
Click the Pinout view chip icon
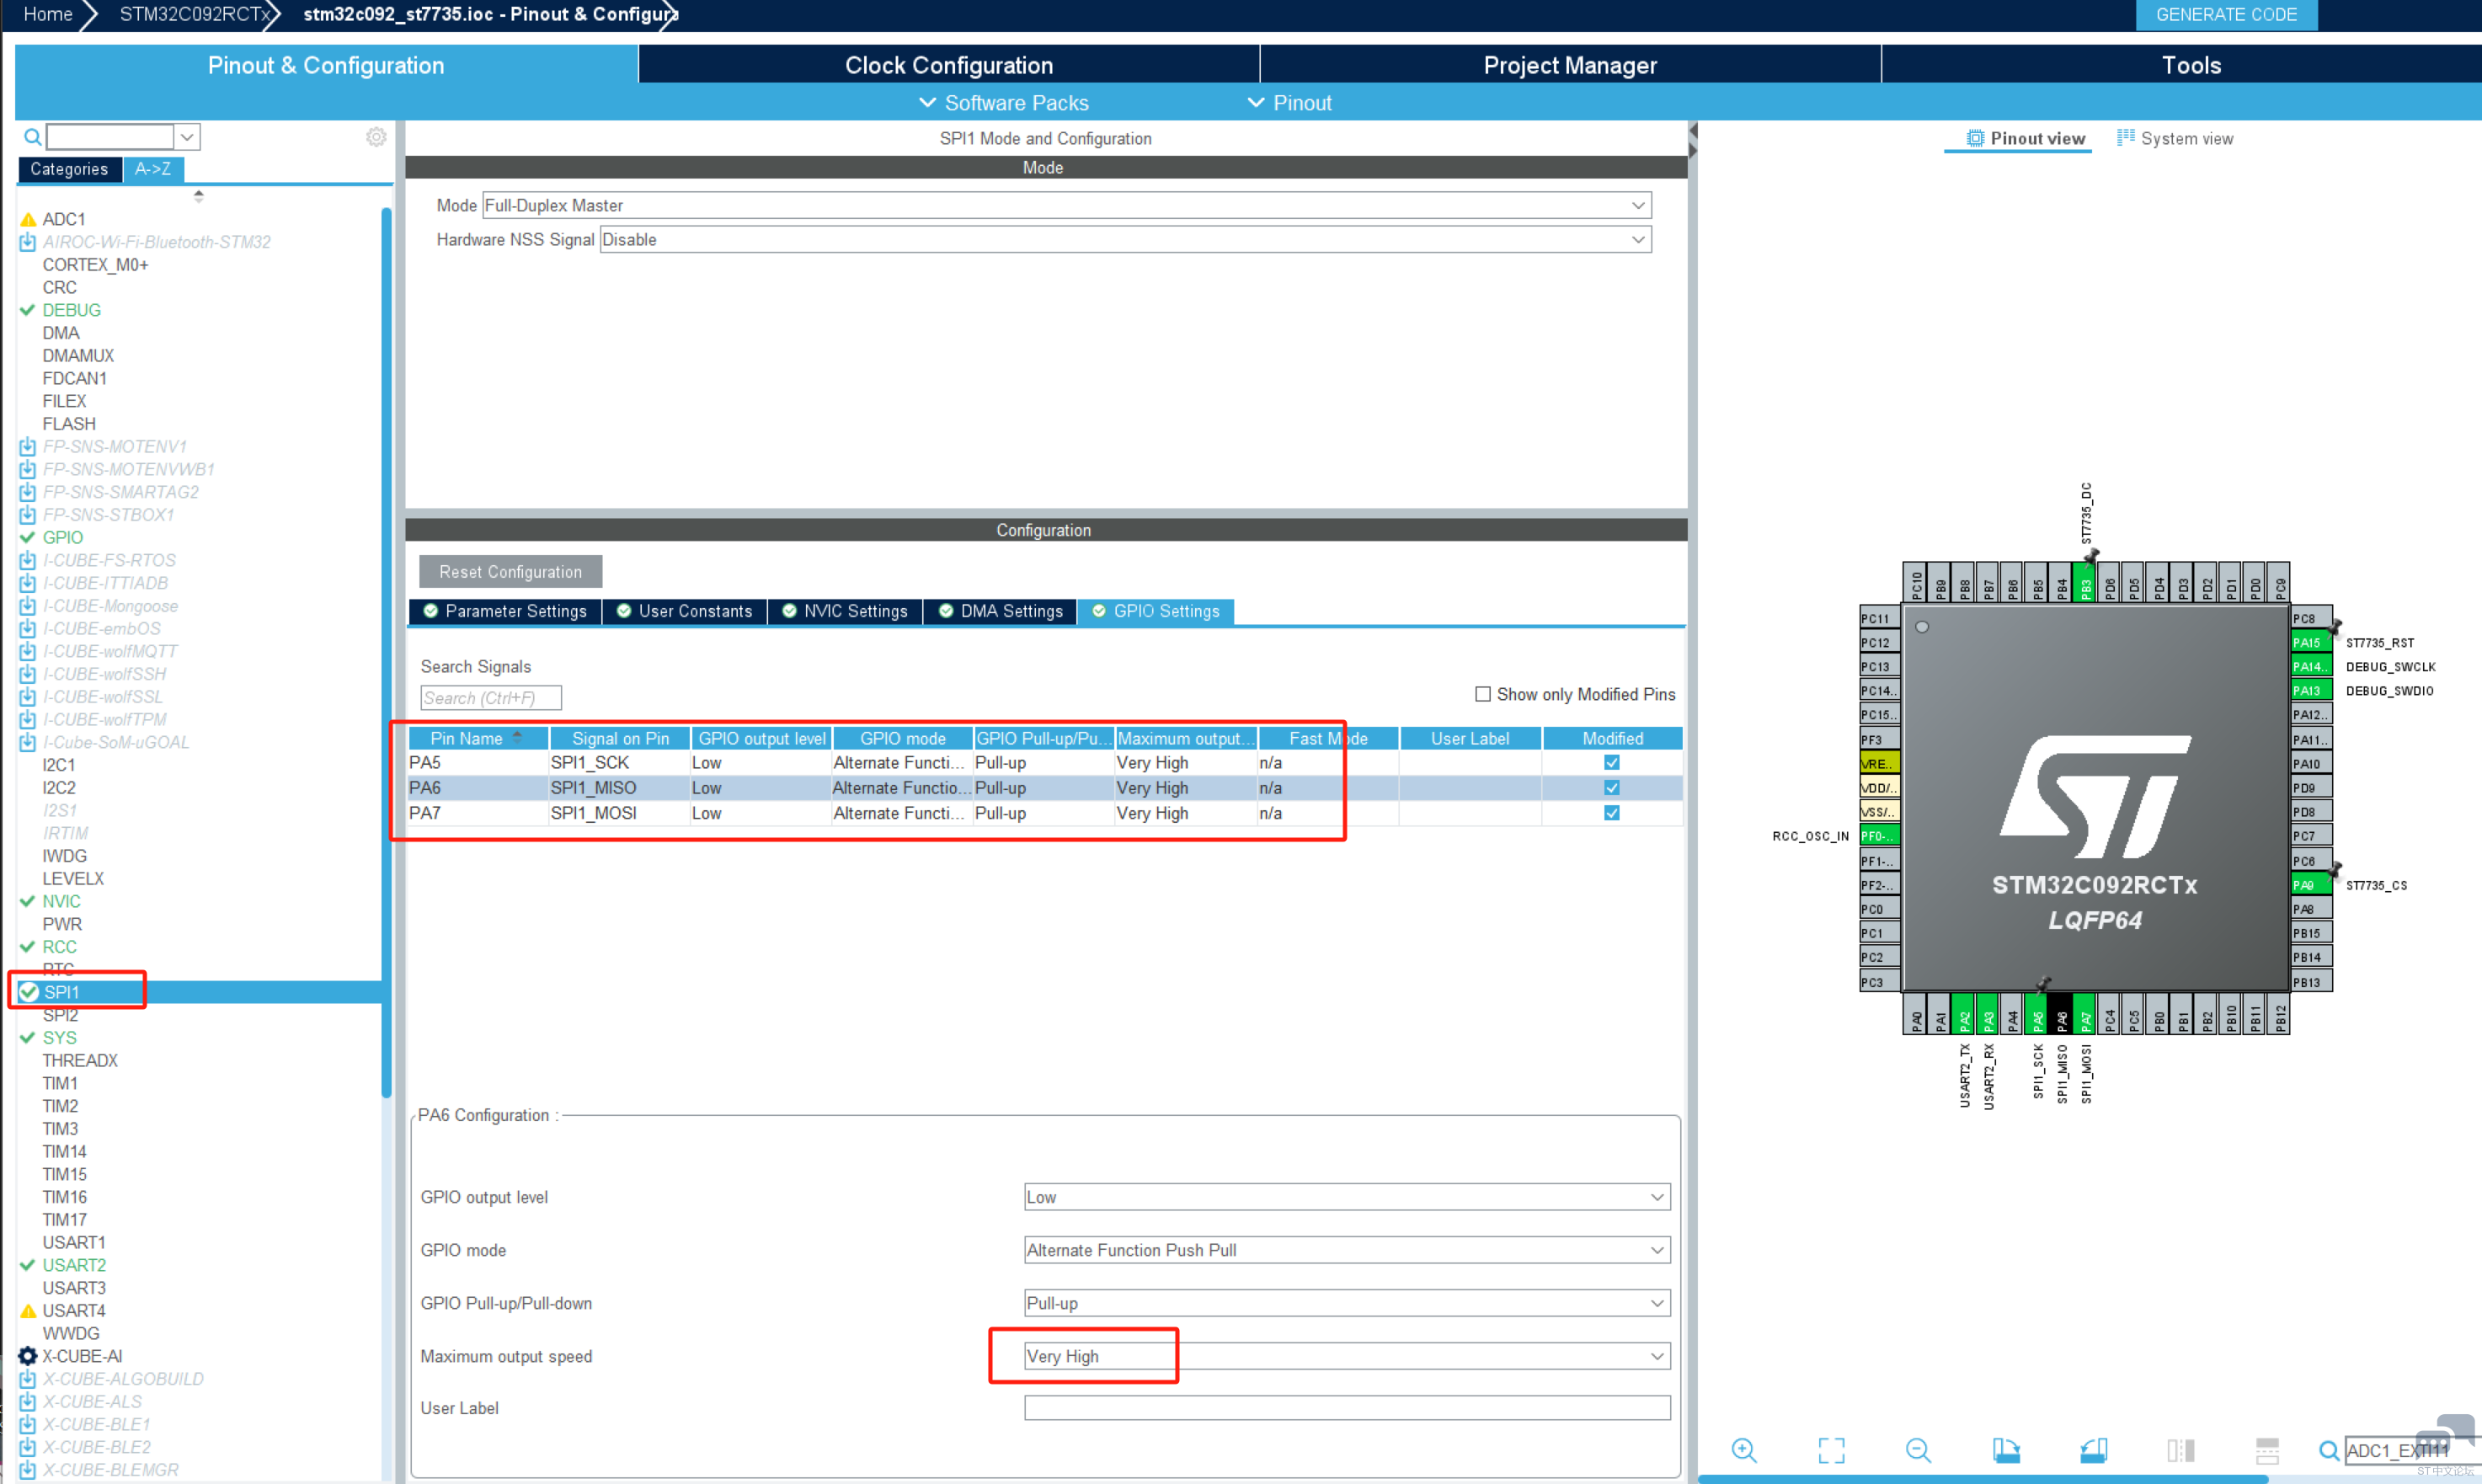tap(1975, 138)
